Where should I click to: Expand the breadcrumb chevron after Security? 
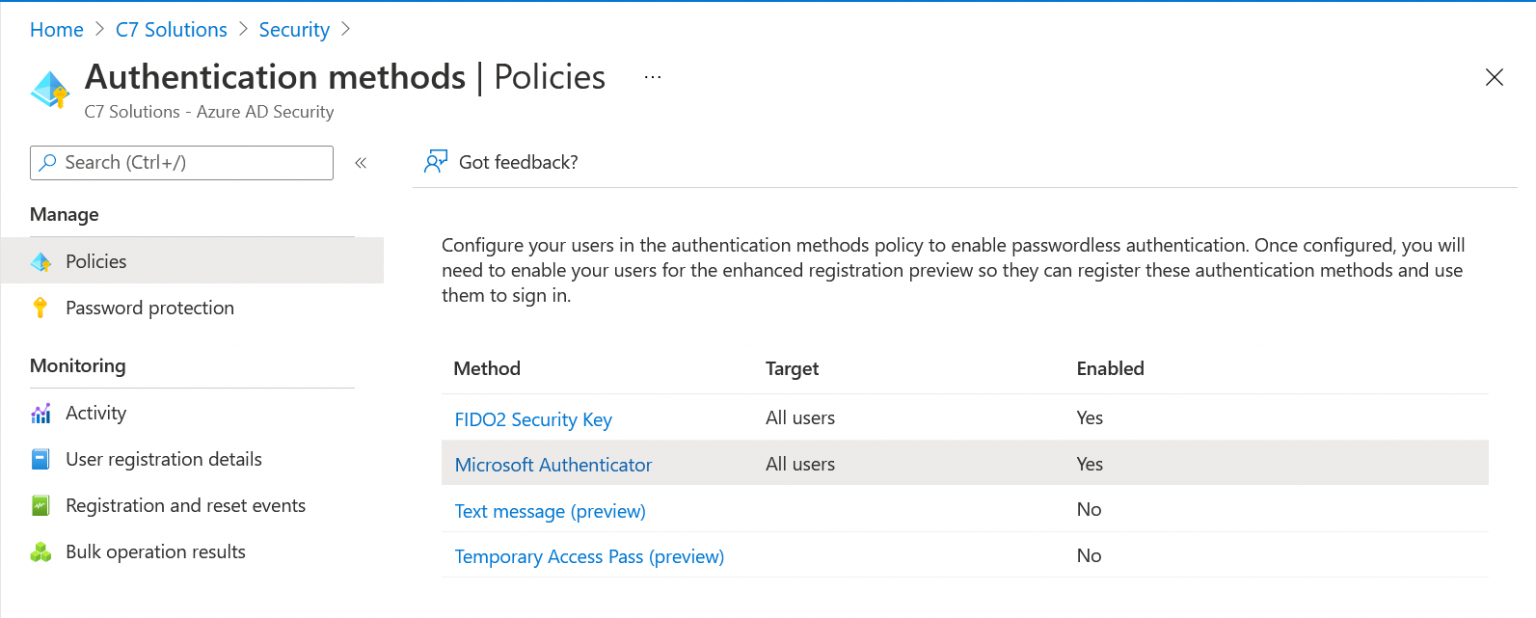tap(345, 30)
